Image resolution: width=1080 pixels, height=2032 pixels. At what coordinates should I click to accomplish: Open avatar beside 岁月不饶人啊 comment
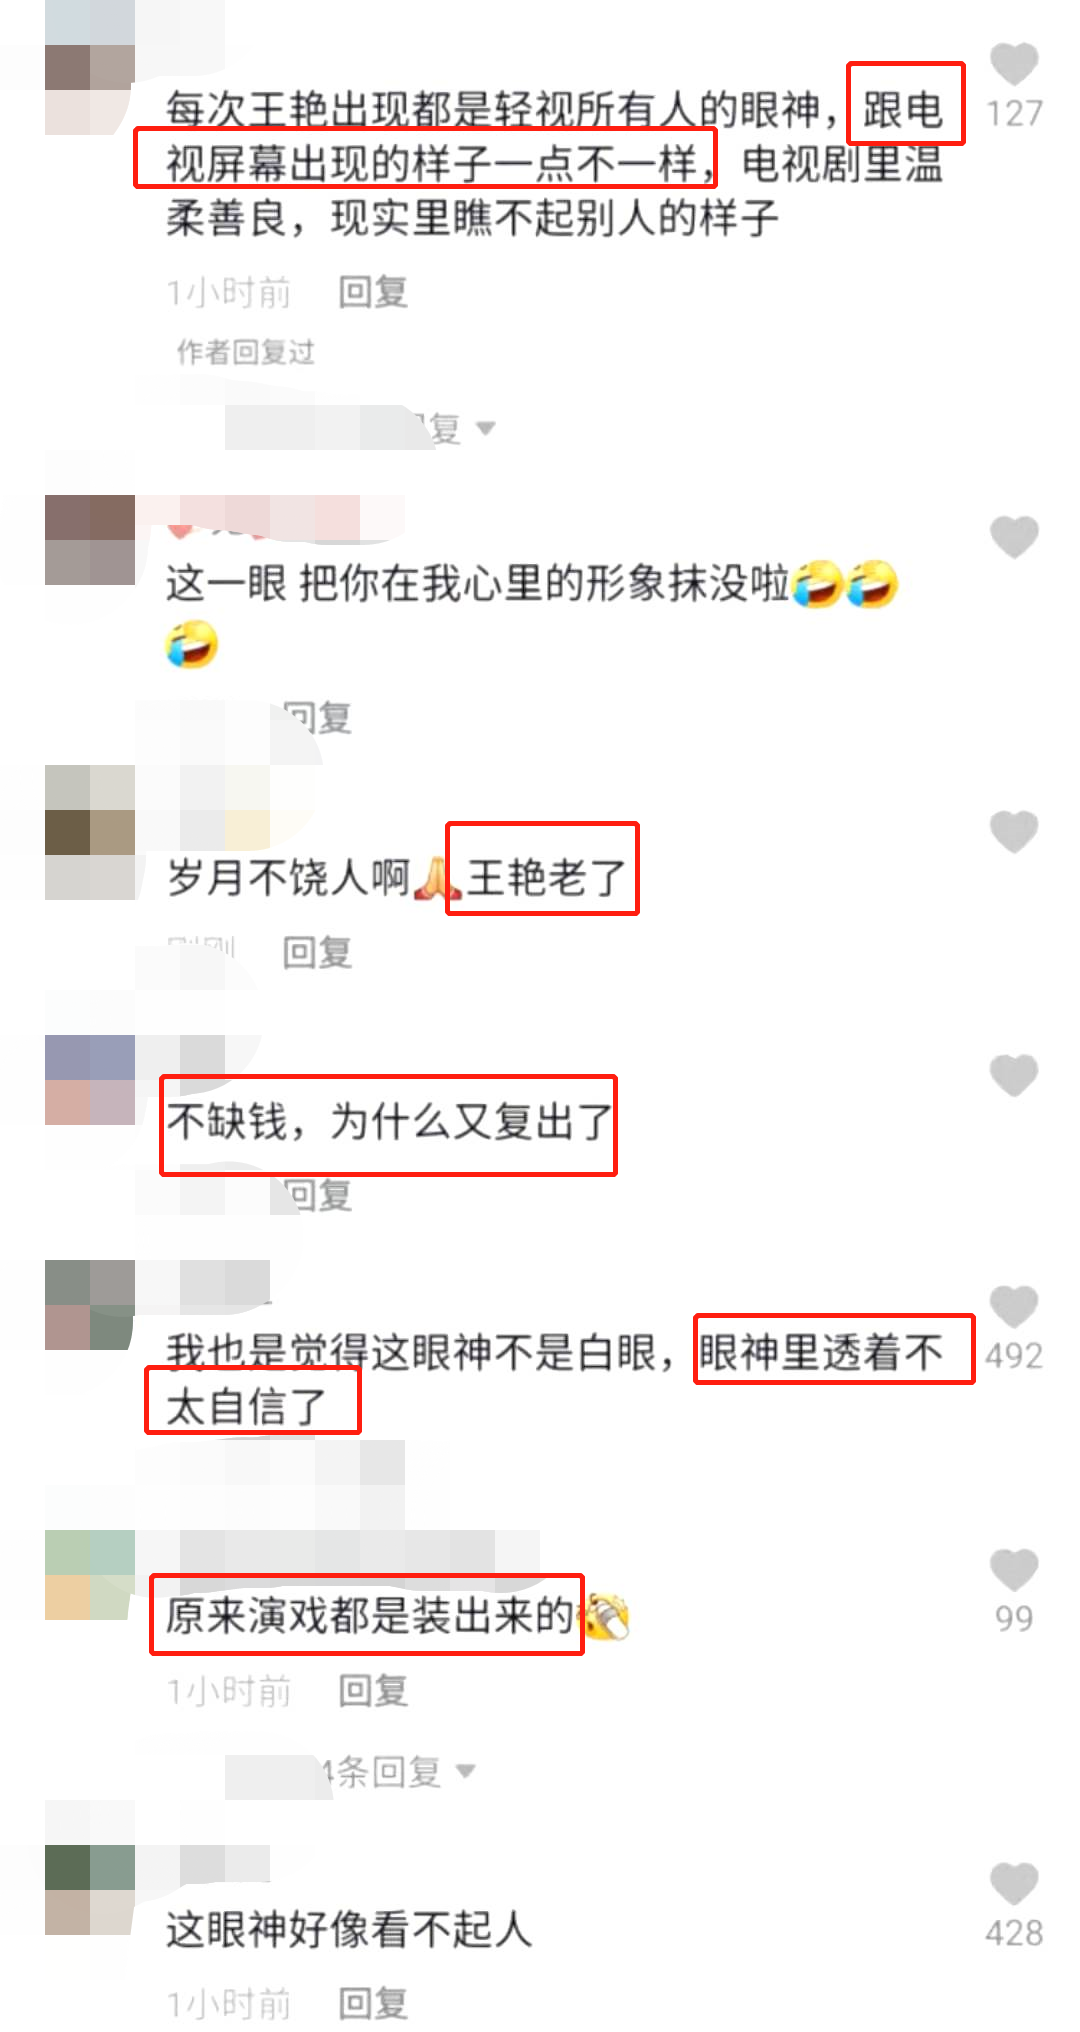click(x=90, y=833)
